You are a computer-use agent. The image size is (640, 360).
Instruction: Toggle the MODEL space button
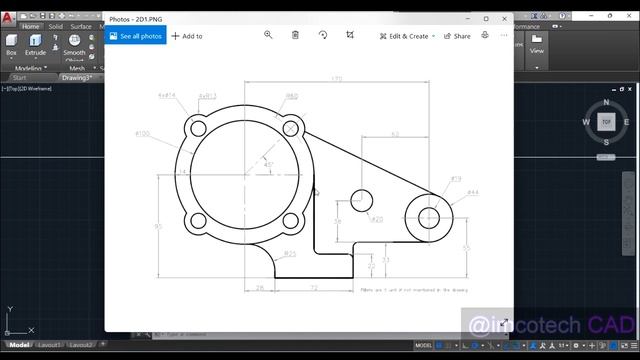[424, 345]
